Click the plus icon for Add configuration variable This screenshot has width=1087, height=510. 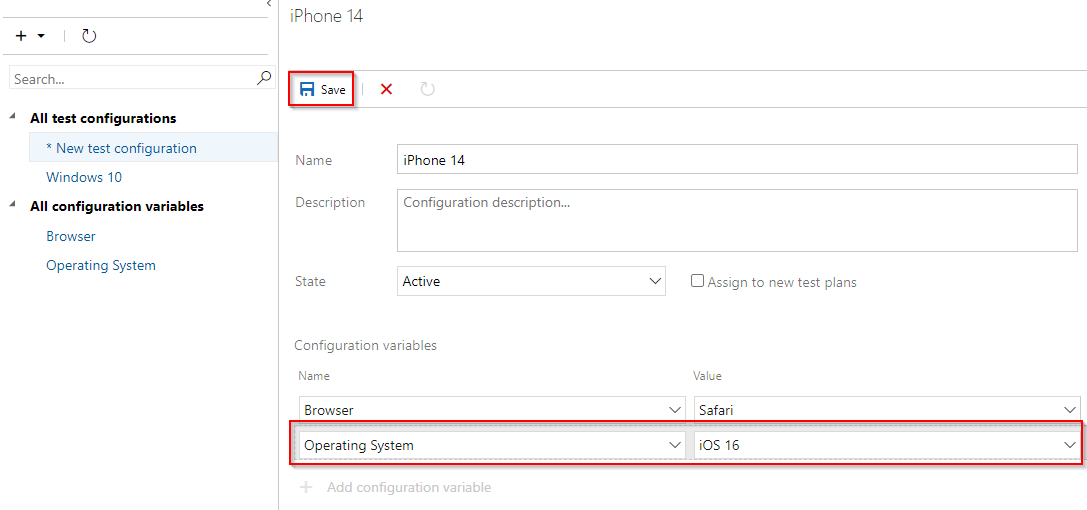306,487
